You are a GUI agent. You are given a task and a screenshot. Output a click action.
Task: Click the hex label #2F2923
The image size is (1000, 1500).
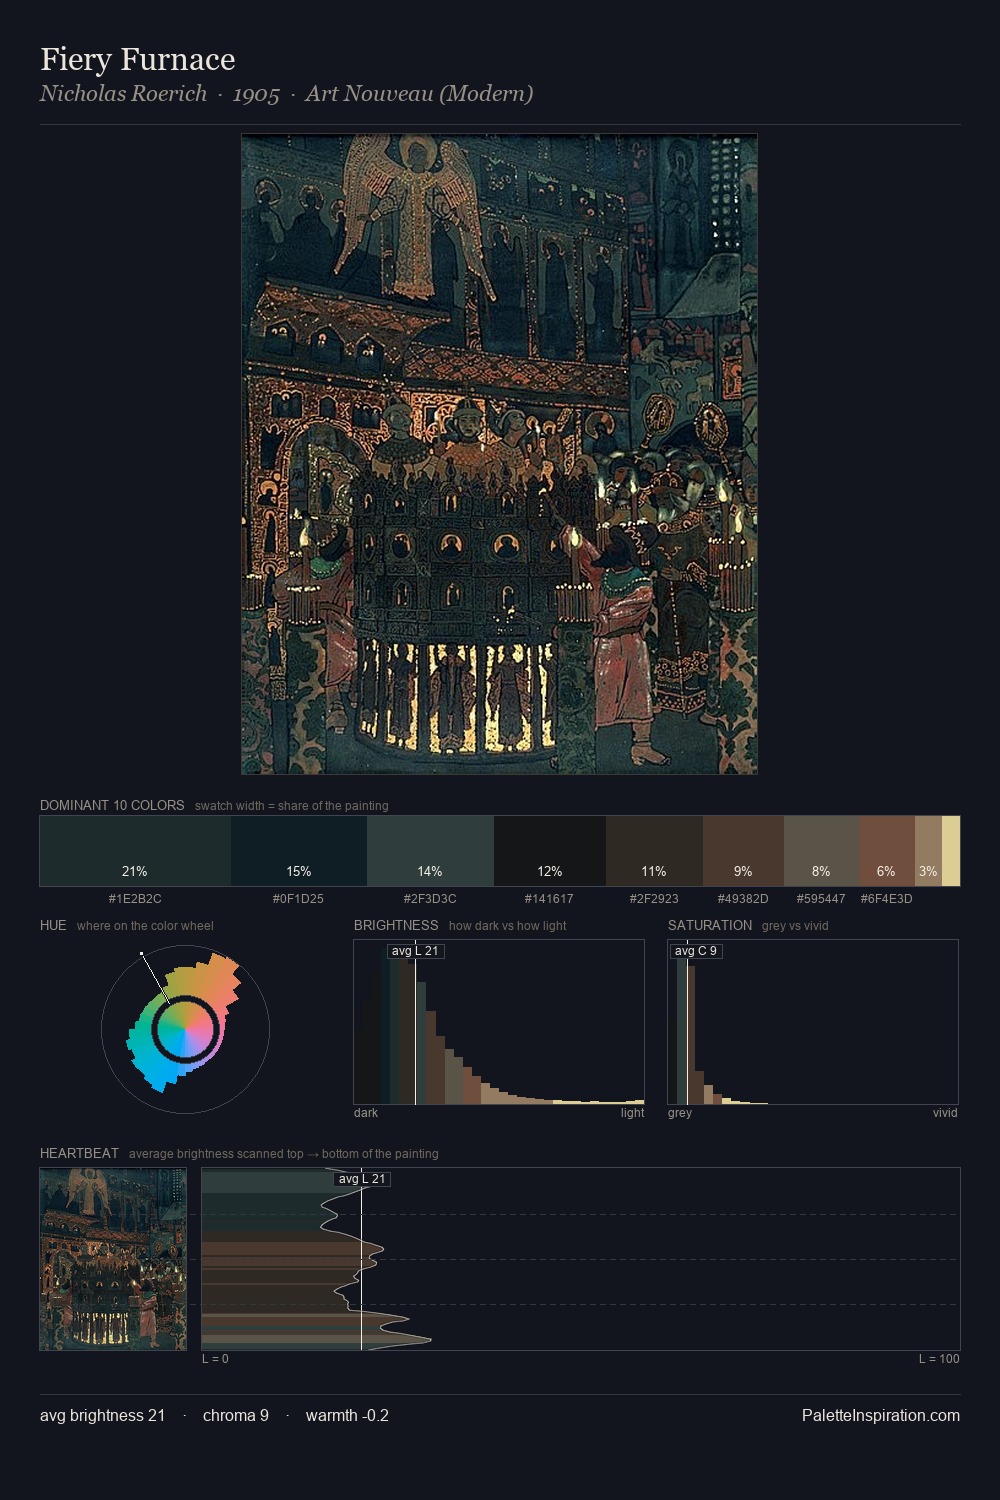pos(654,898)
